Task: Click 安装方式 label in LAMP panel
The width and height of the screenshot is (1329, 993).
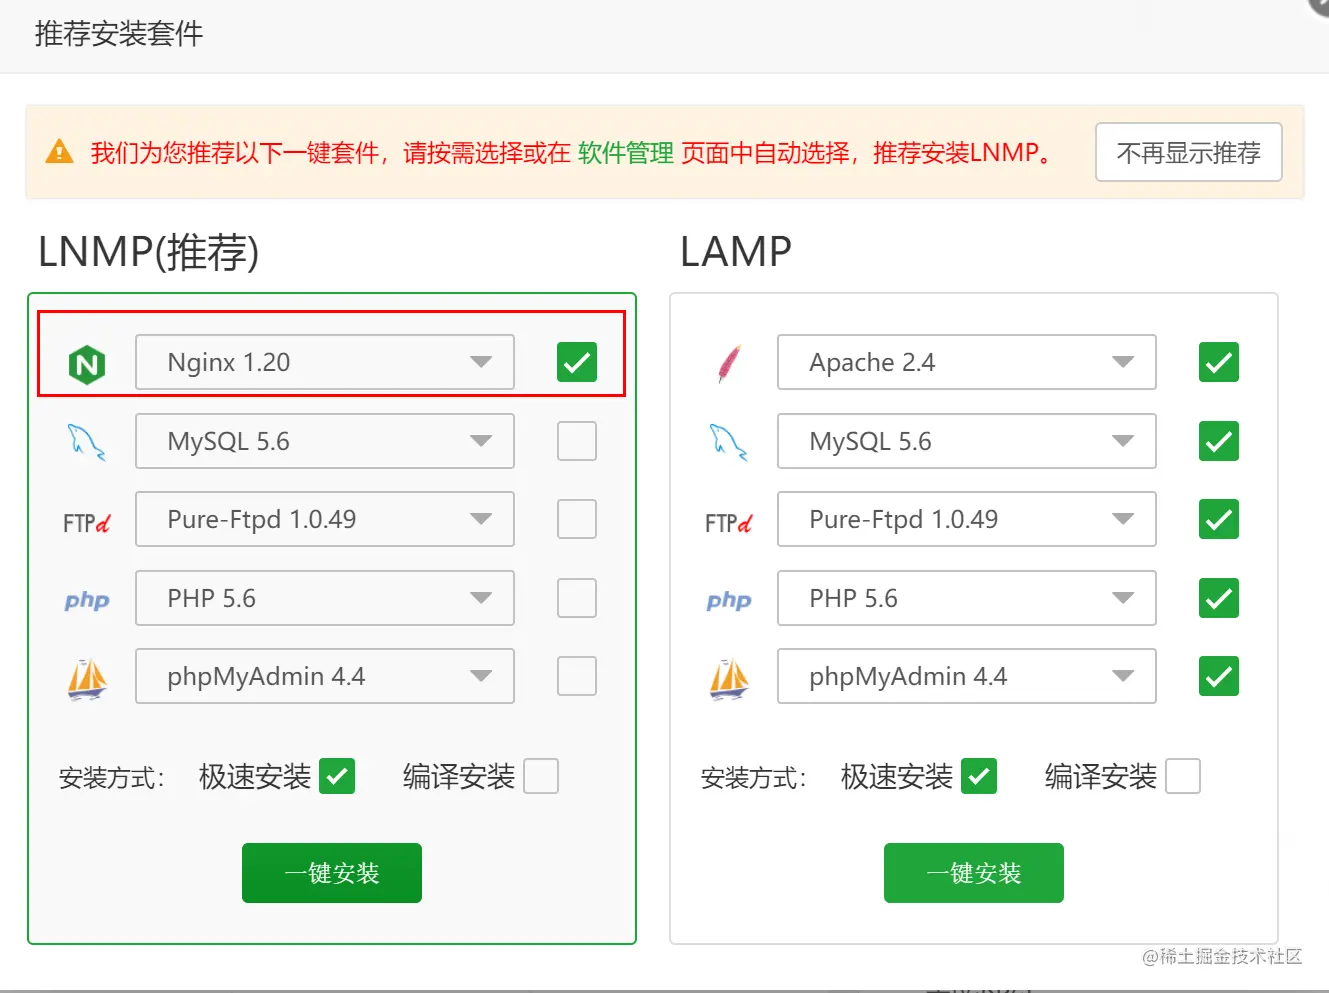Action: click(754, 778)
